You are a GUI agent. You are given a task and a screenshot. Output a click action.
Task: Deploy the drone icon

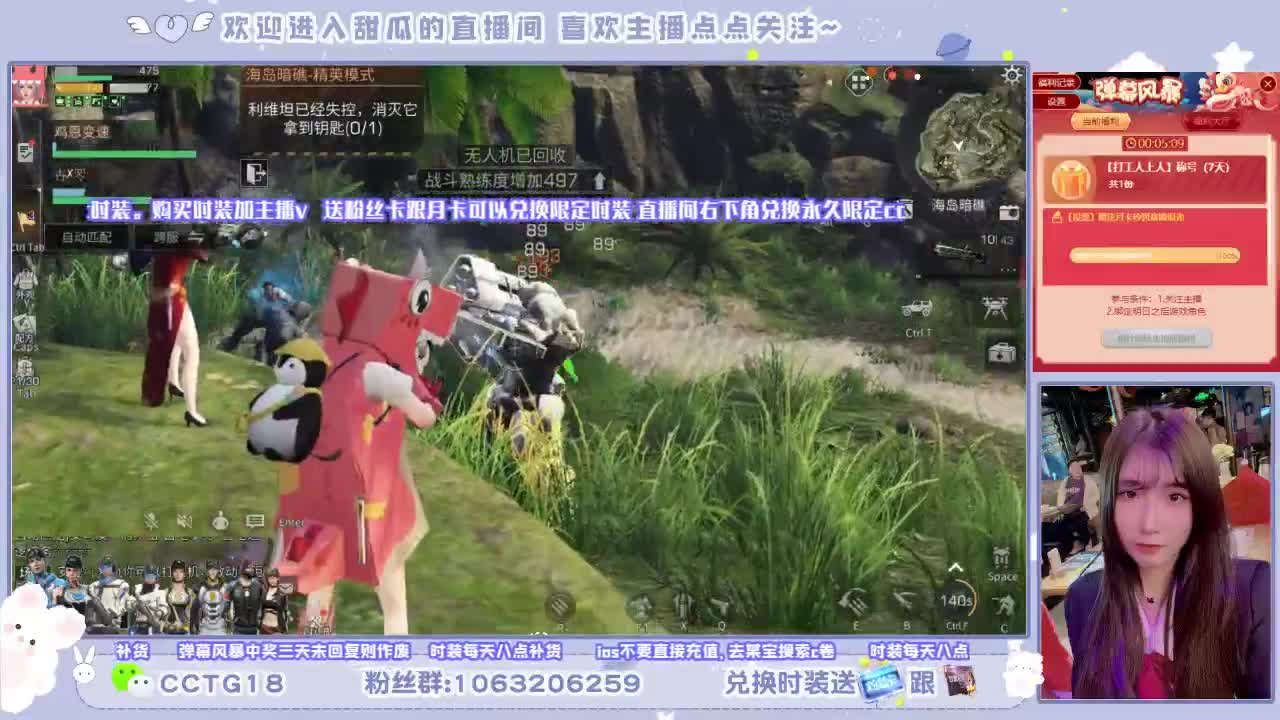click(994, 309)
